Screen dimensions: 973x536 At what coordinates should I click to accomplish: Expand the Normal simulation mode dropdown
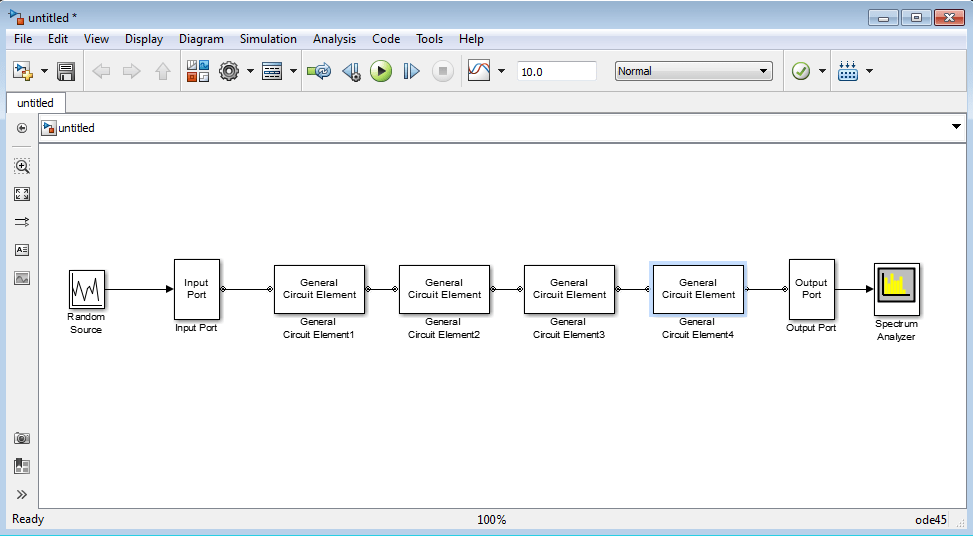pos(694,71)
